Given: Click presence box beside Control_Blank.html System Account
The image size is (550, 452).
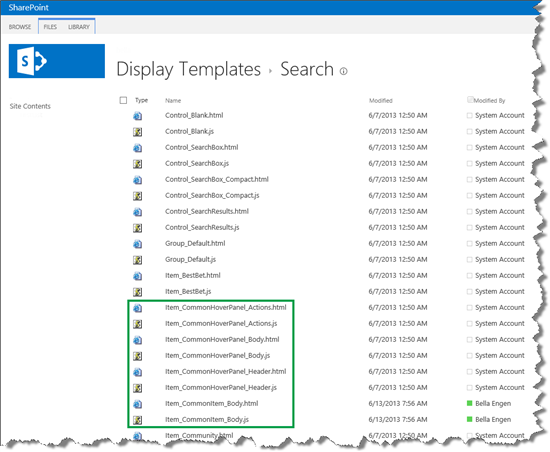Looking at the screenshot, I should [x=469, y=115].
